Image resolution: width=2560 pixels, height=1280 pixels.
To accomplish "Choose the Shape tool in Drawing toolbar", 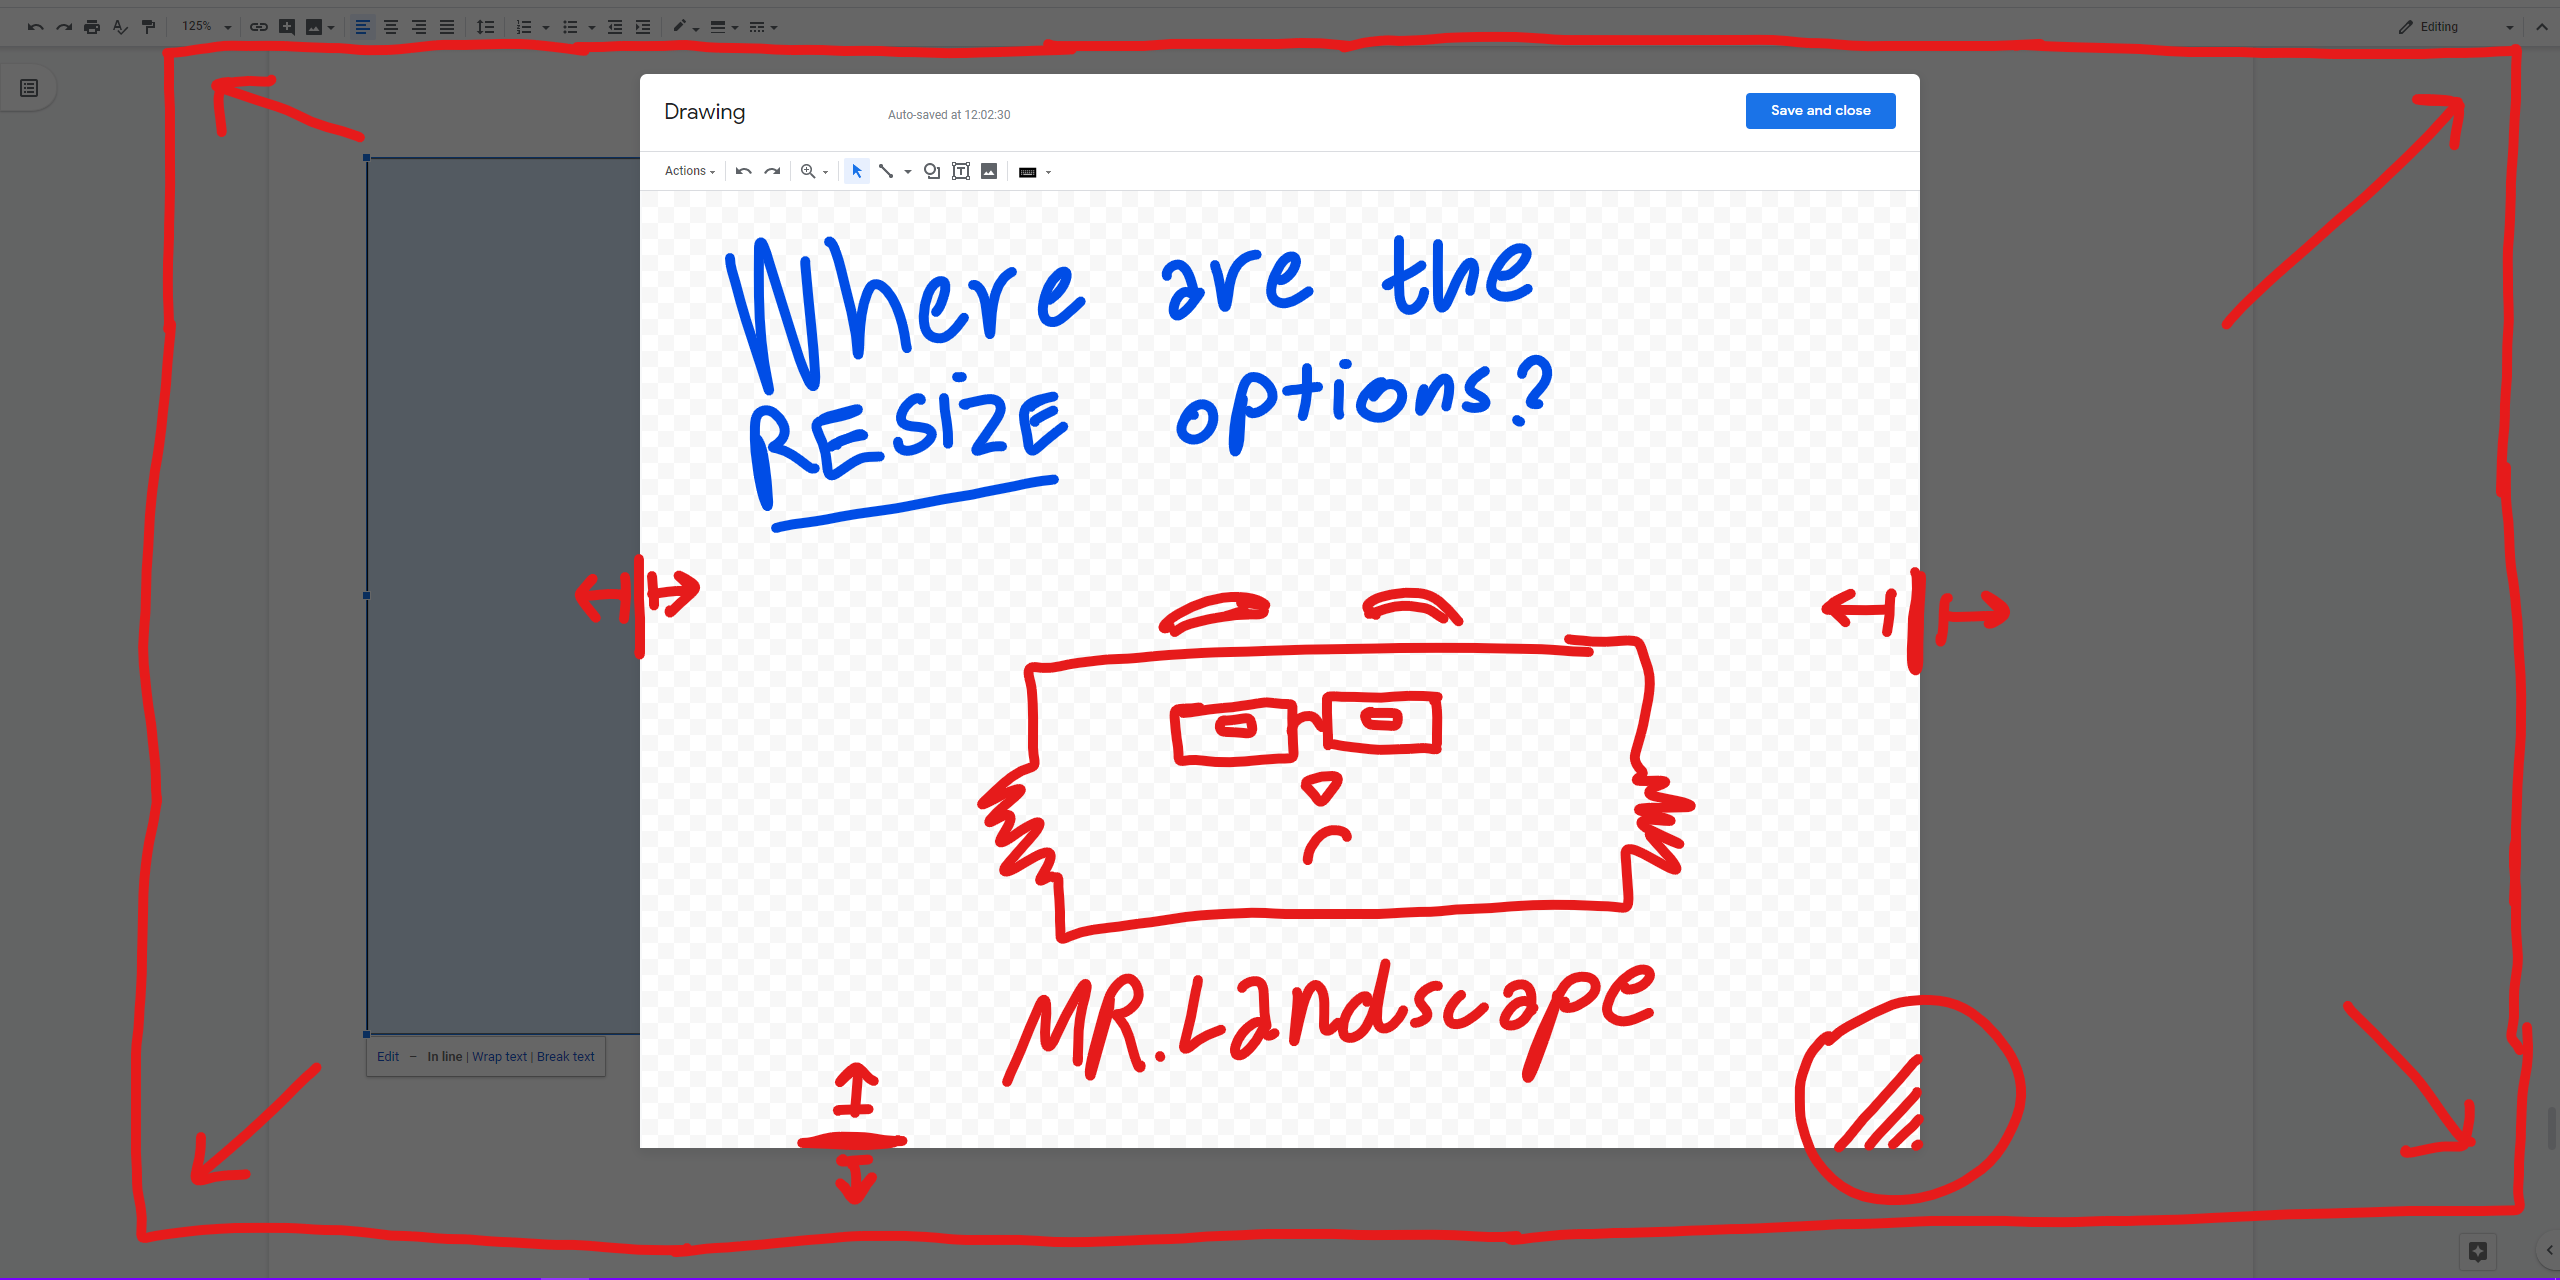I will pyautogui.click(x=931, y=171).
